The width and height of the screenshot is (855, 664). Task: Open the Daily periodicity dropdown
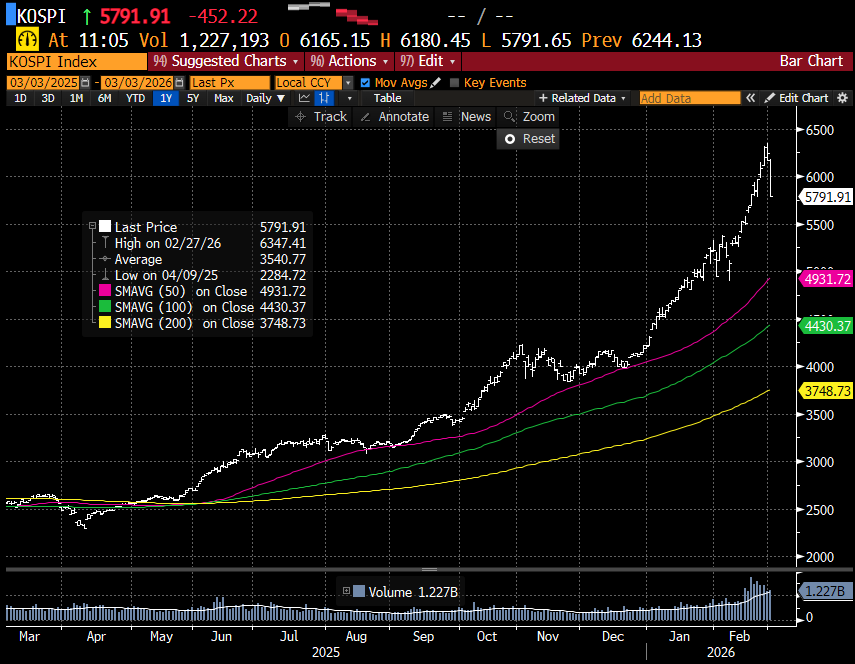[263, 98]
